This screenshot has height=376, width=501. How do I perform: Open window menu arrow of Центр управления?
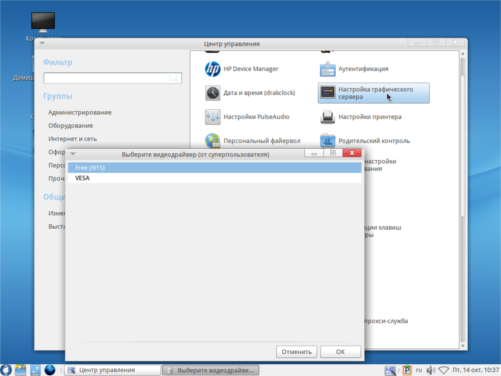(42, 43)
